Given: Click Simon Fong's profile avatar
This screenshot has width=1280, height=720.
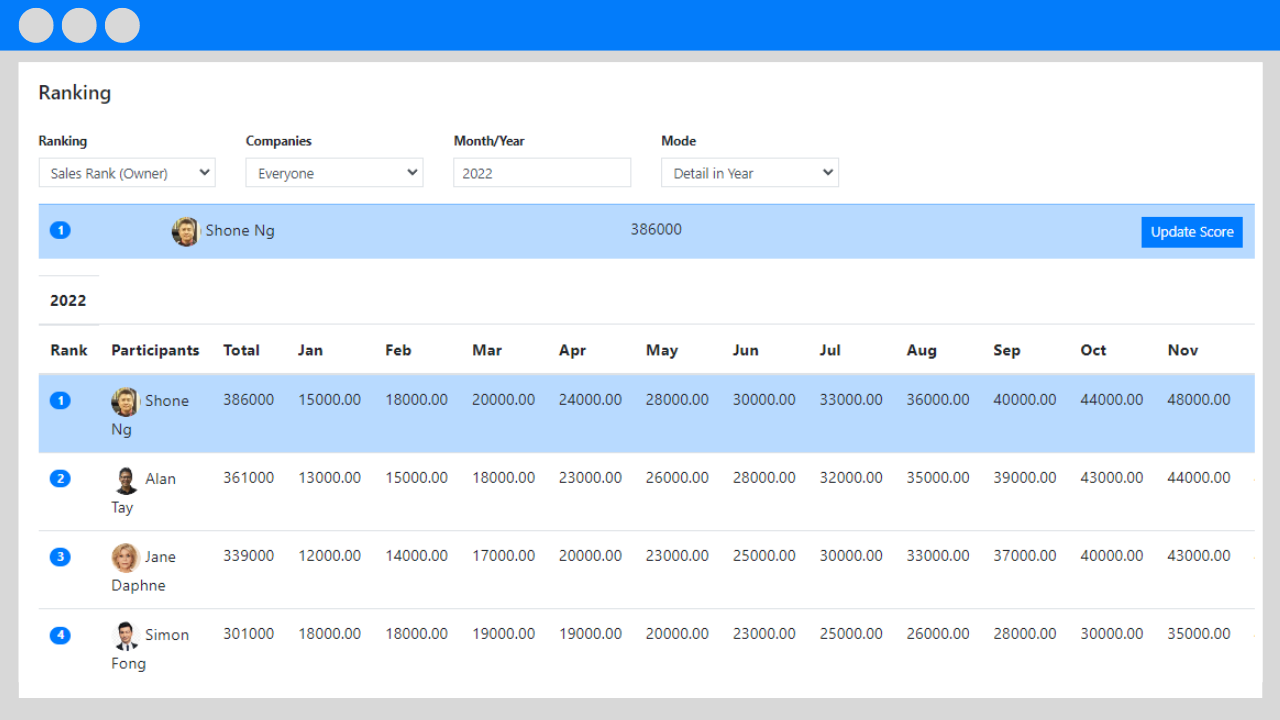Looking at the screenshot, I should (125, 636).
